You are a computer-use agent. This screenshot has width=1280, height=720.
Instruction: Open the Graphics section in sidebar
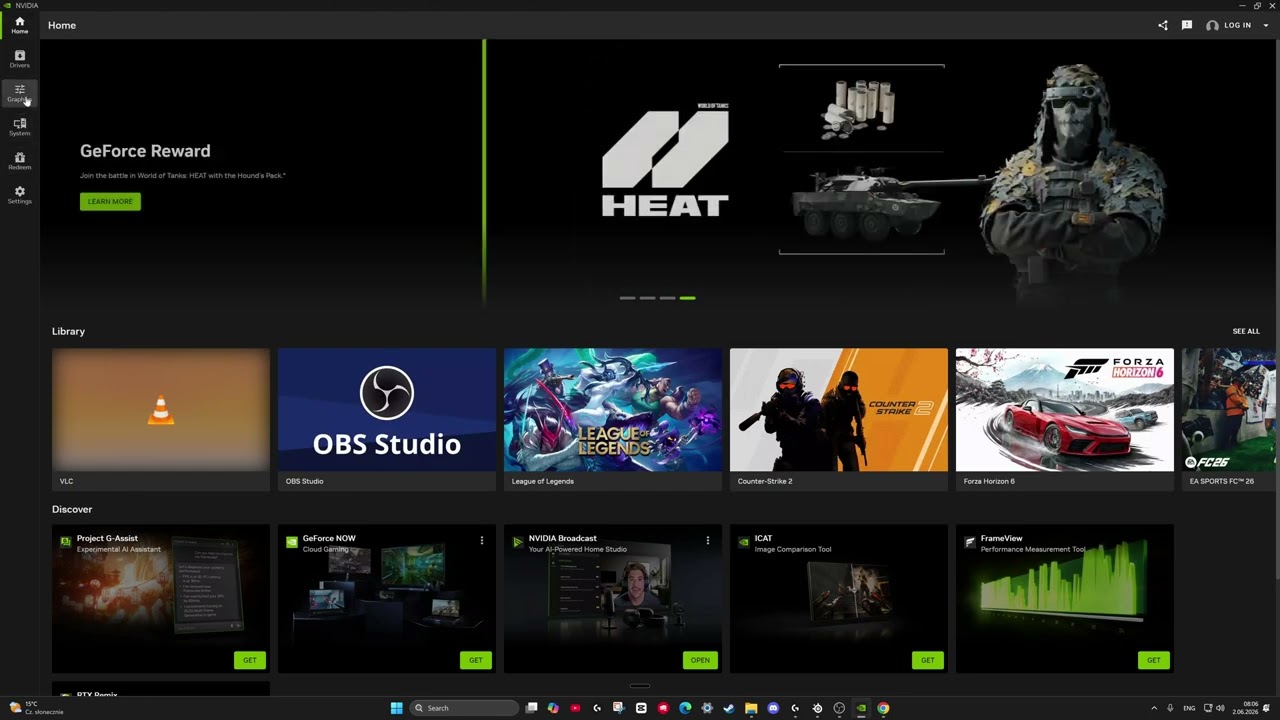tap(19, 93)
